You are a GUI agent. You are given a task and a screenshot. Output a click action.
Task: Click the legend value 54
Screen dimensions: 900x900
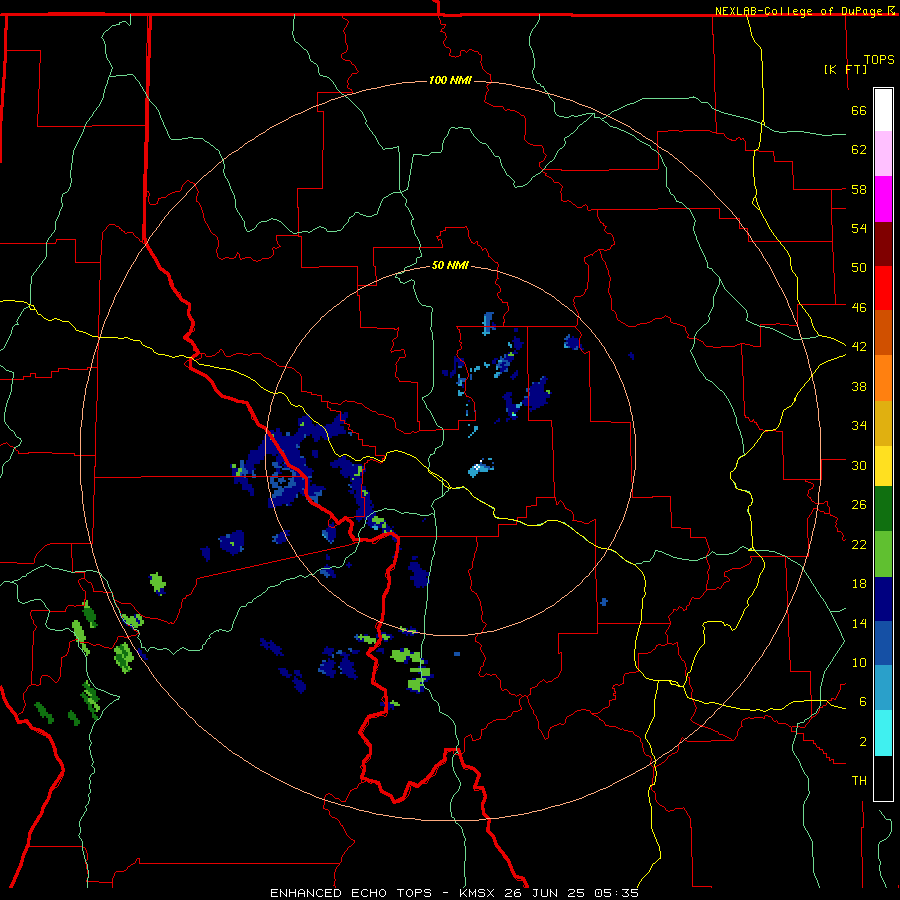point(859,228)
